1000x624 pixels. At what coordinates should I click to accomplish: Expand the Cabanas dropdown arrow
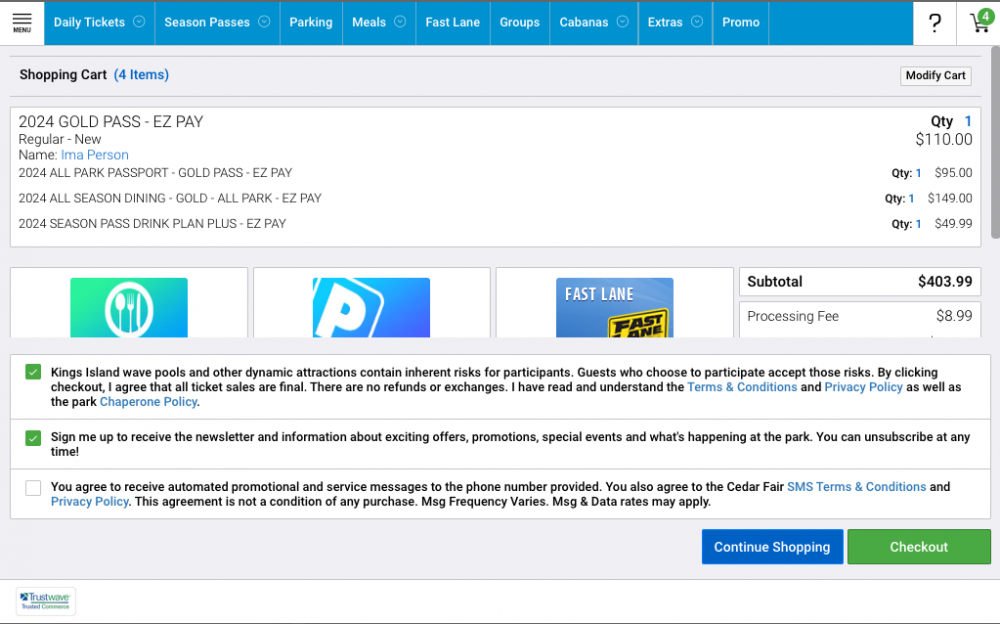click(x=622, y=22)
